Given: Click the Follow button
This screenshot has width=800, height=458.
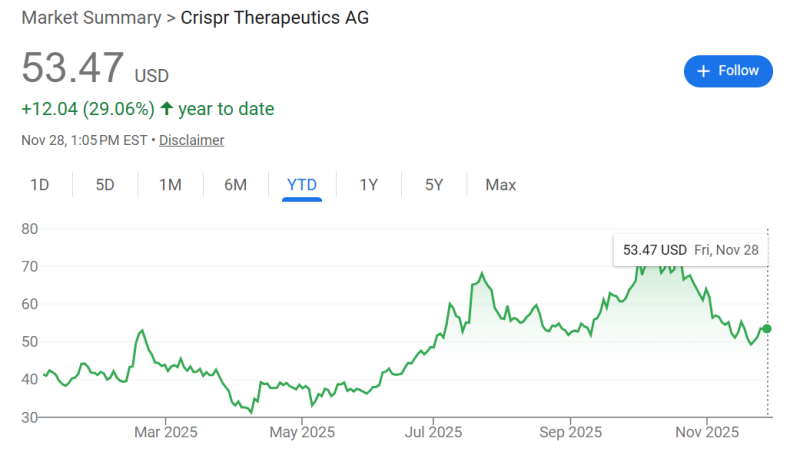Looking at the screenshot, I should pyautogui.click(x=728, y=71).
